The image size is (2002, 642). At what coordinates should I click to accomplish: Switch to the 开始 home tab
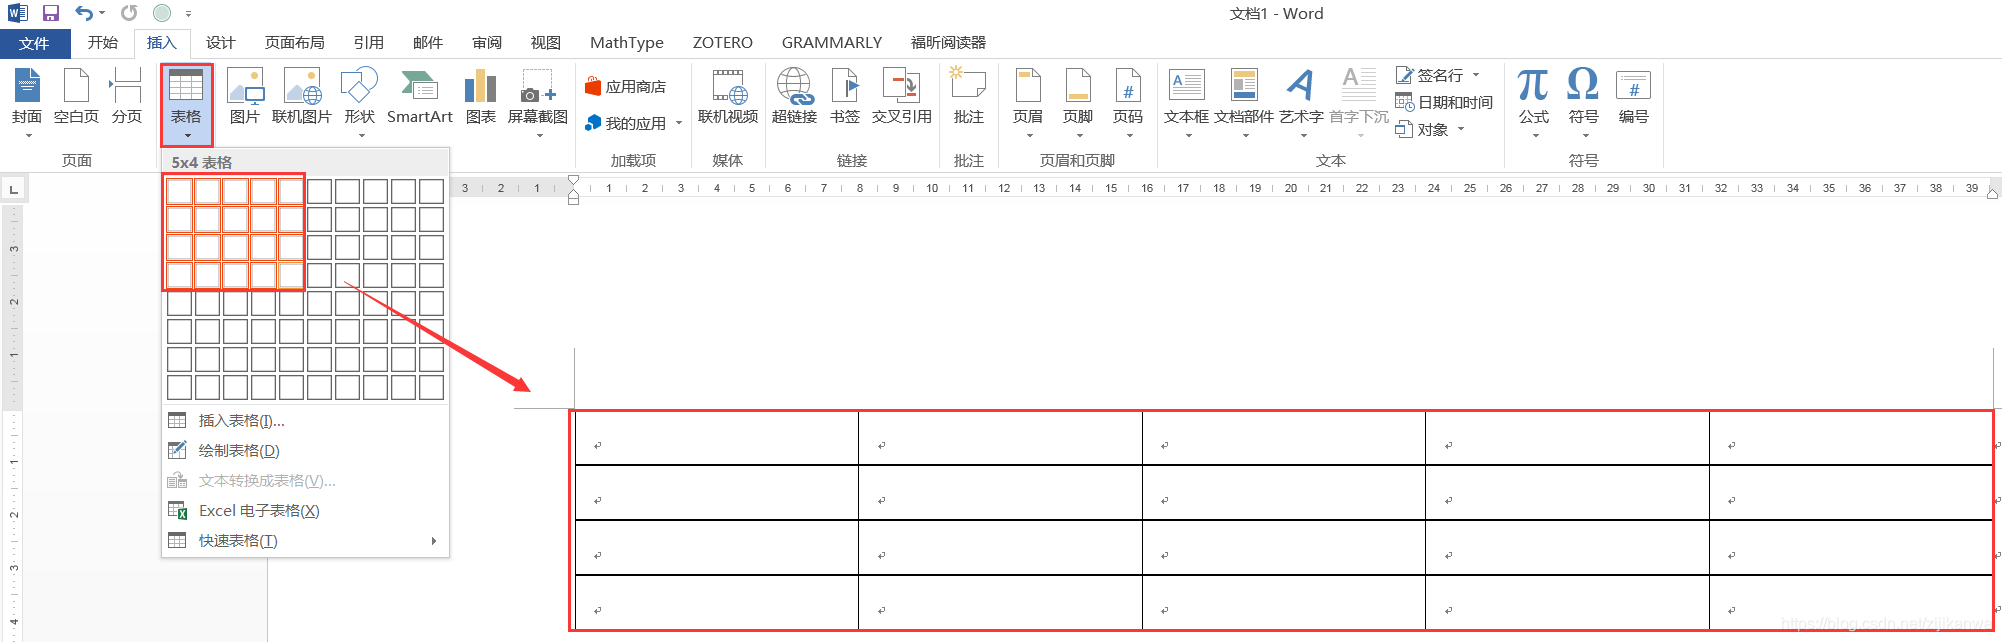pos(103,43)
